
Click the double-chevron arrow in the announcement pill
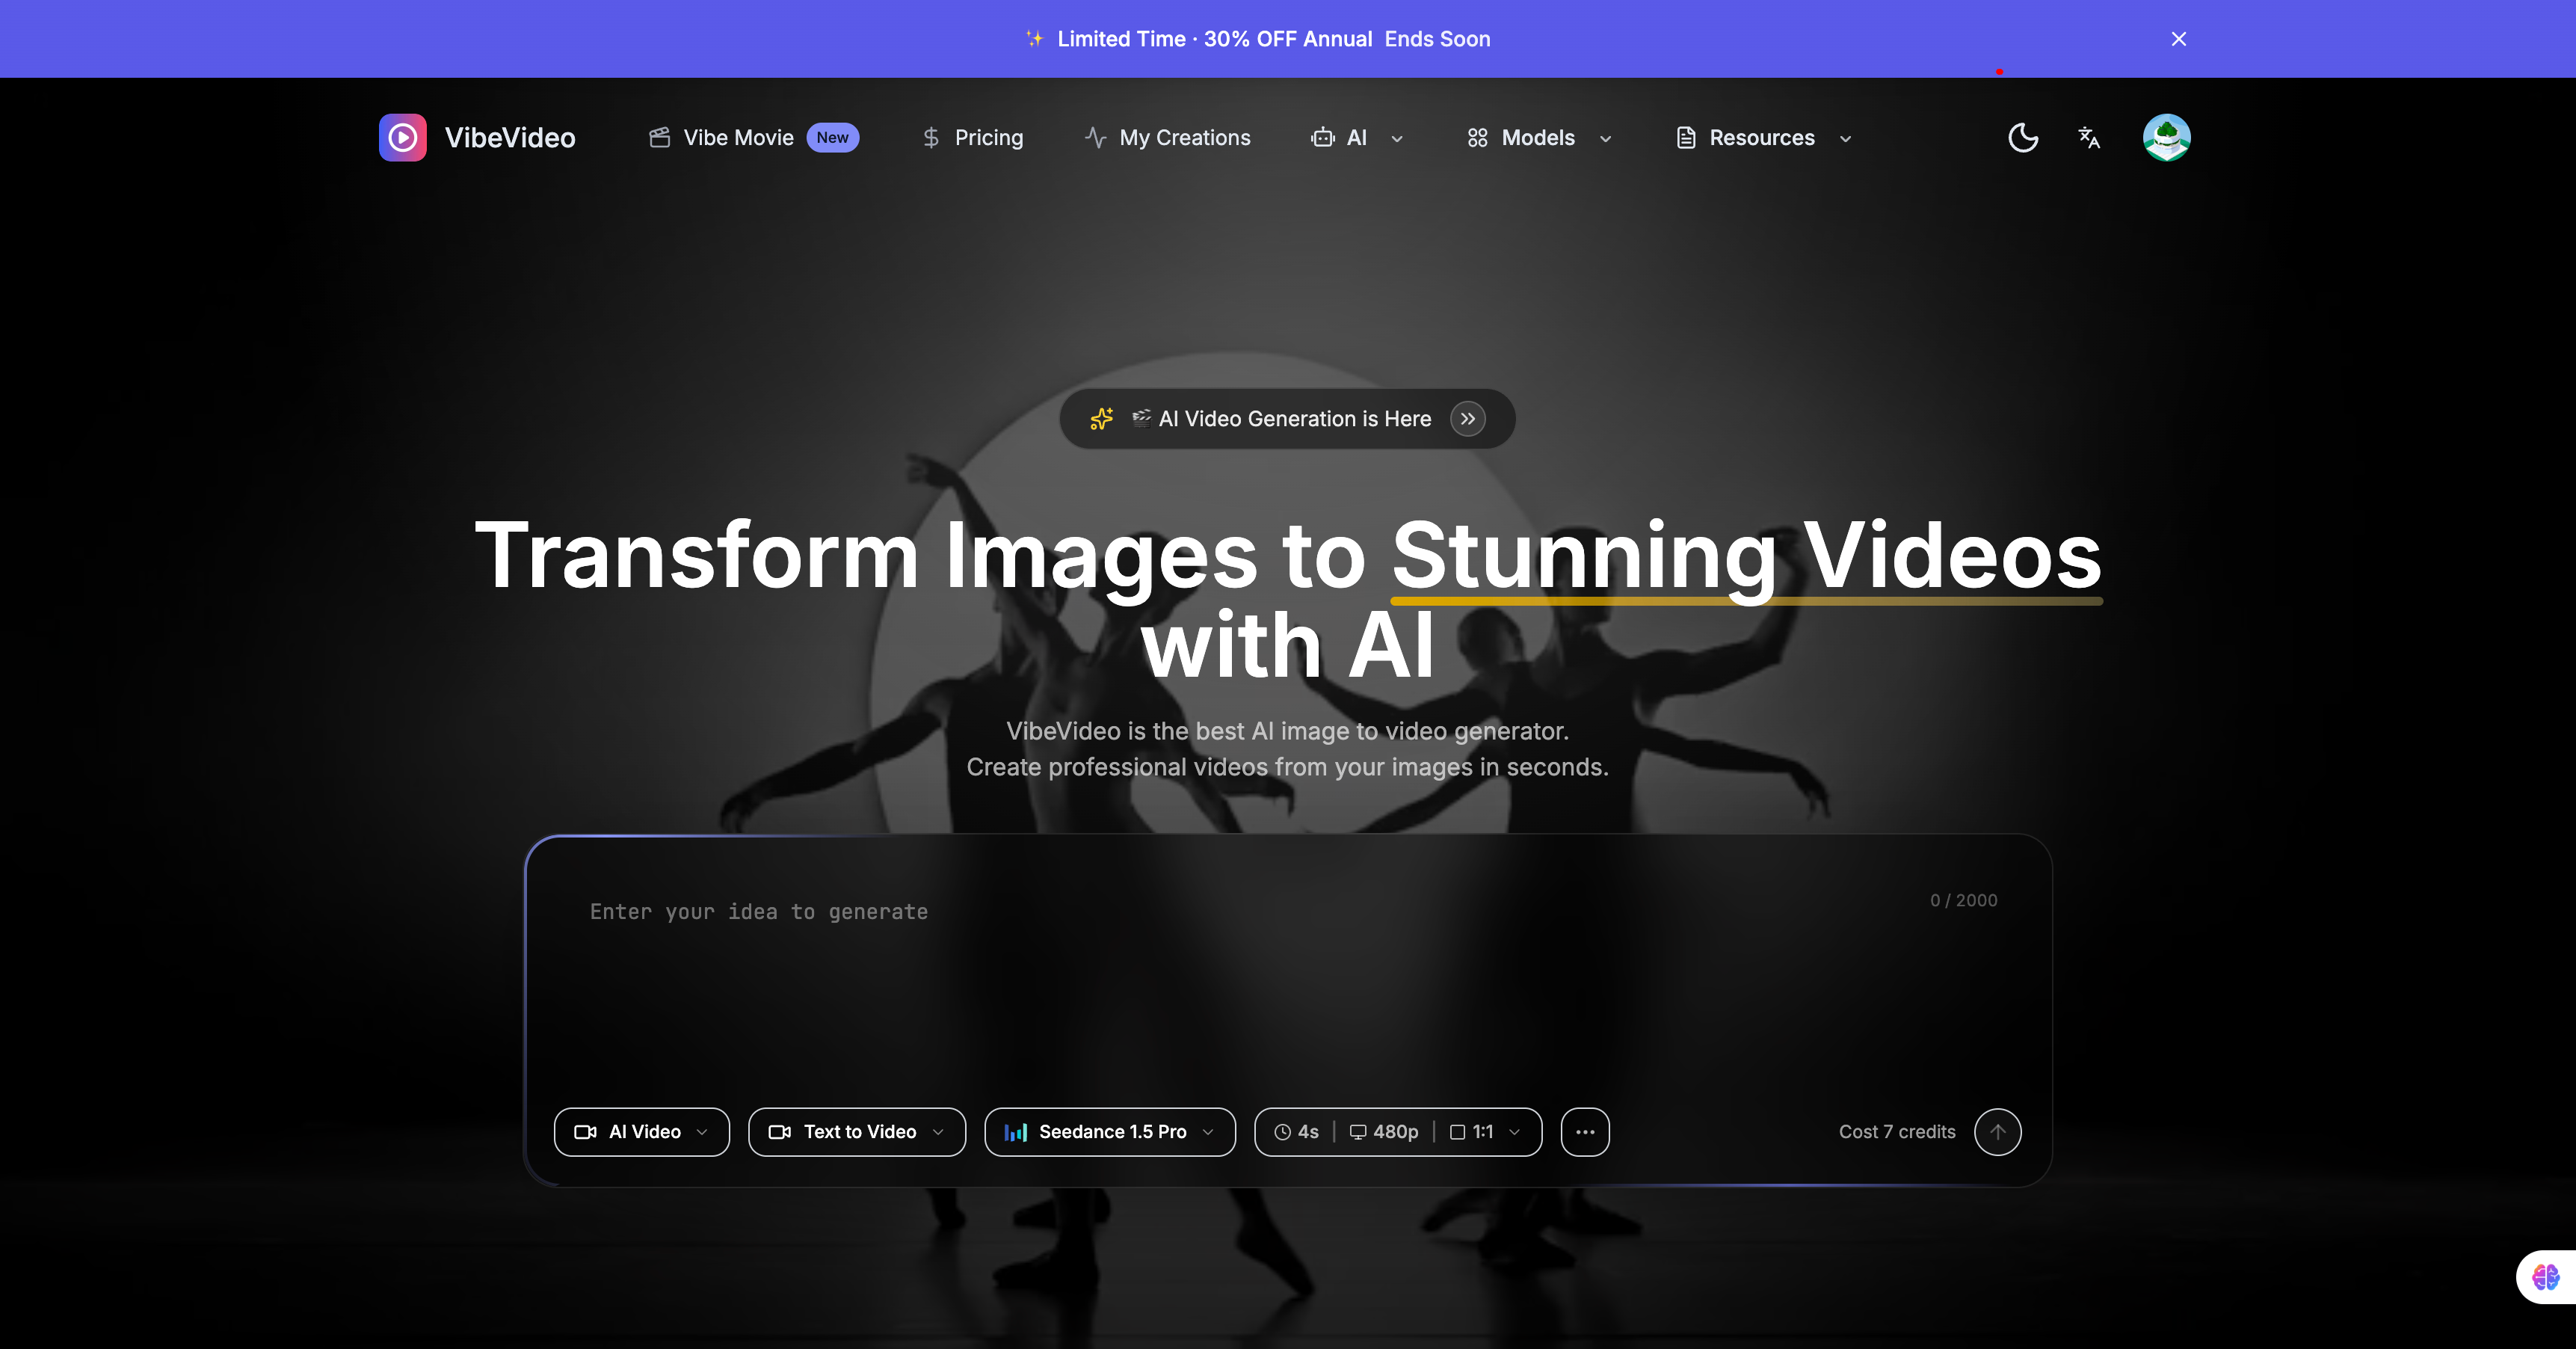pos(1467,419)
